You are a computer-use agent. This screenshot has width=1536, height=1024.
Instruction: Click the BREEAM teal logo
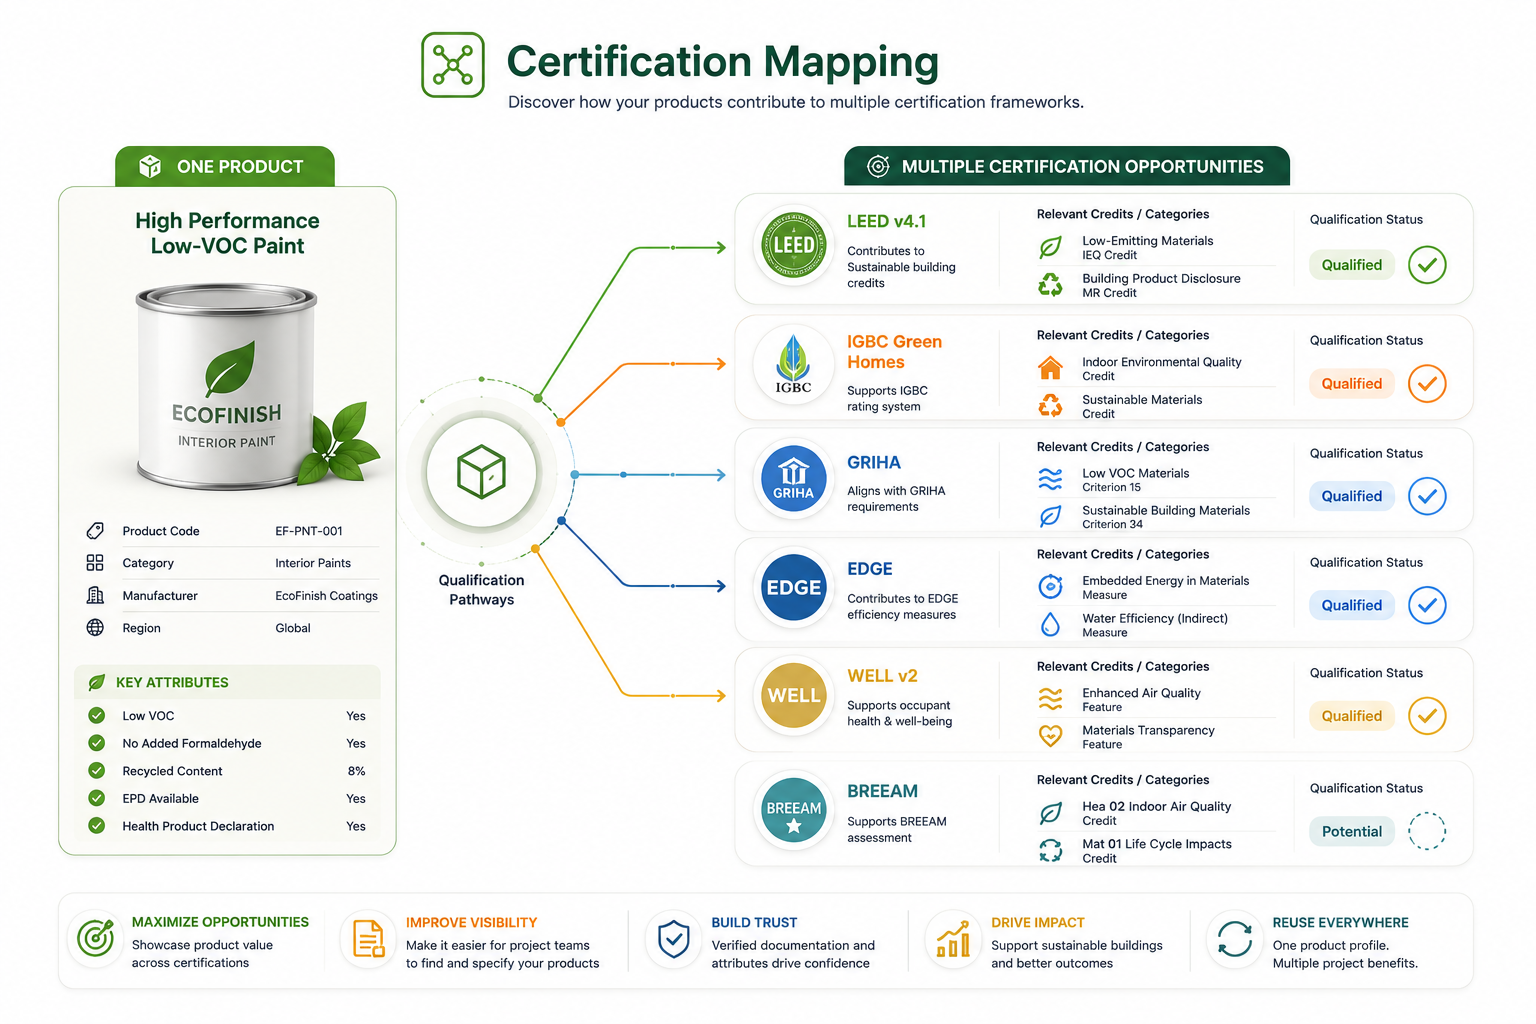click(x=794, y=810)
